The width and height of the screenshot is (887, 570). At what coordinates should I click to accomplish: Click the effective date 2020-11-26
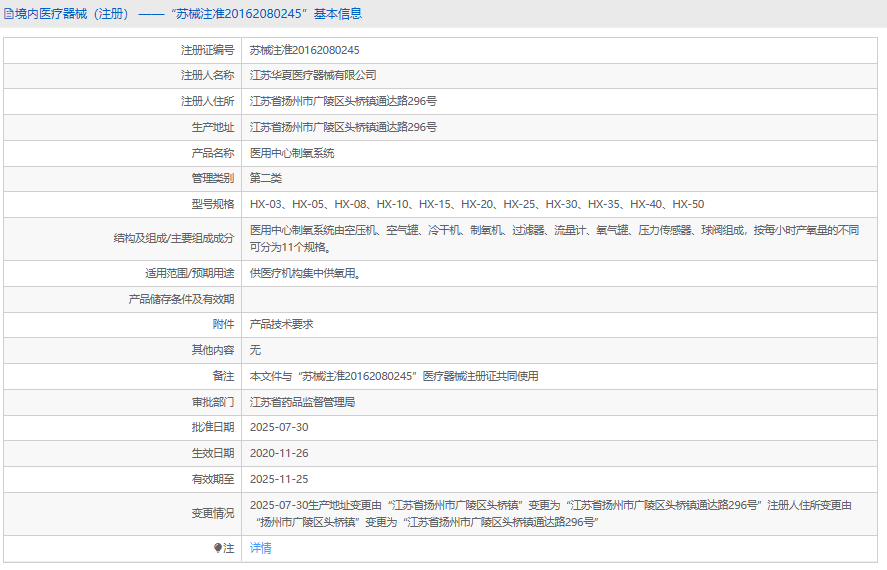click(x=279, y=453)
